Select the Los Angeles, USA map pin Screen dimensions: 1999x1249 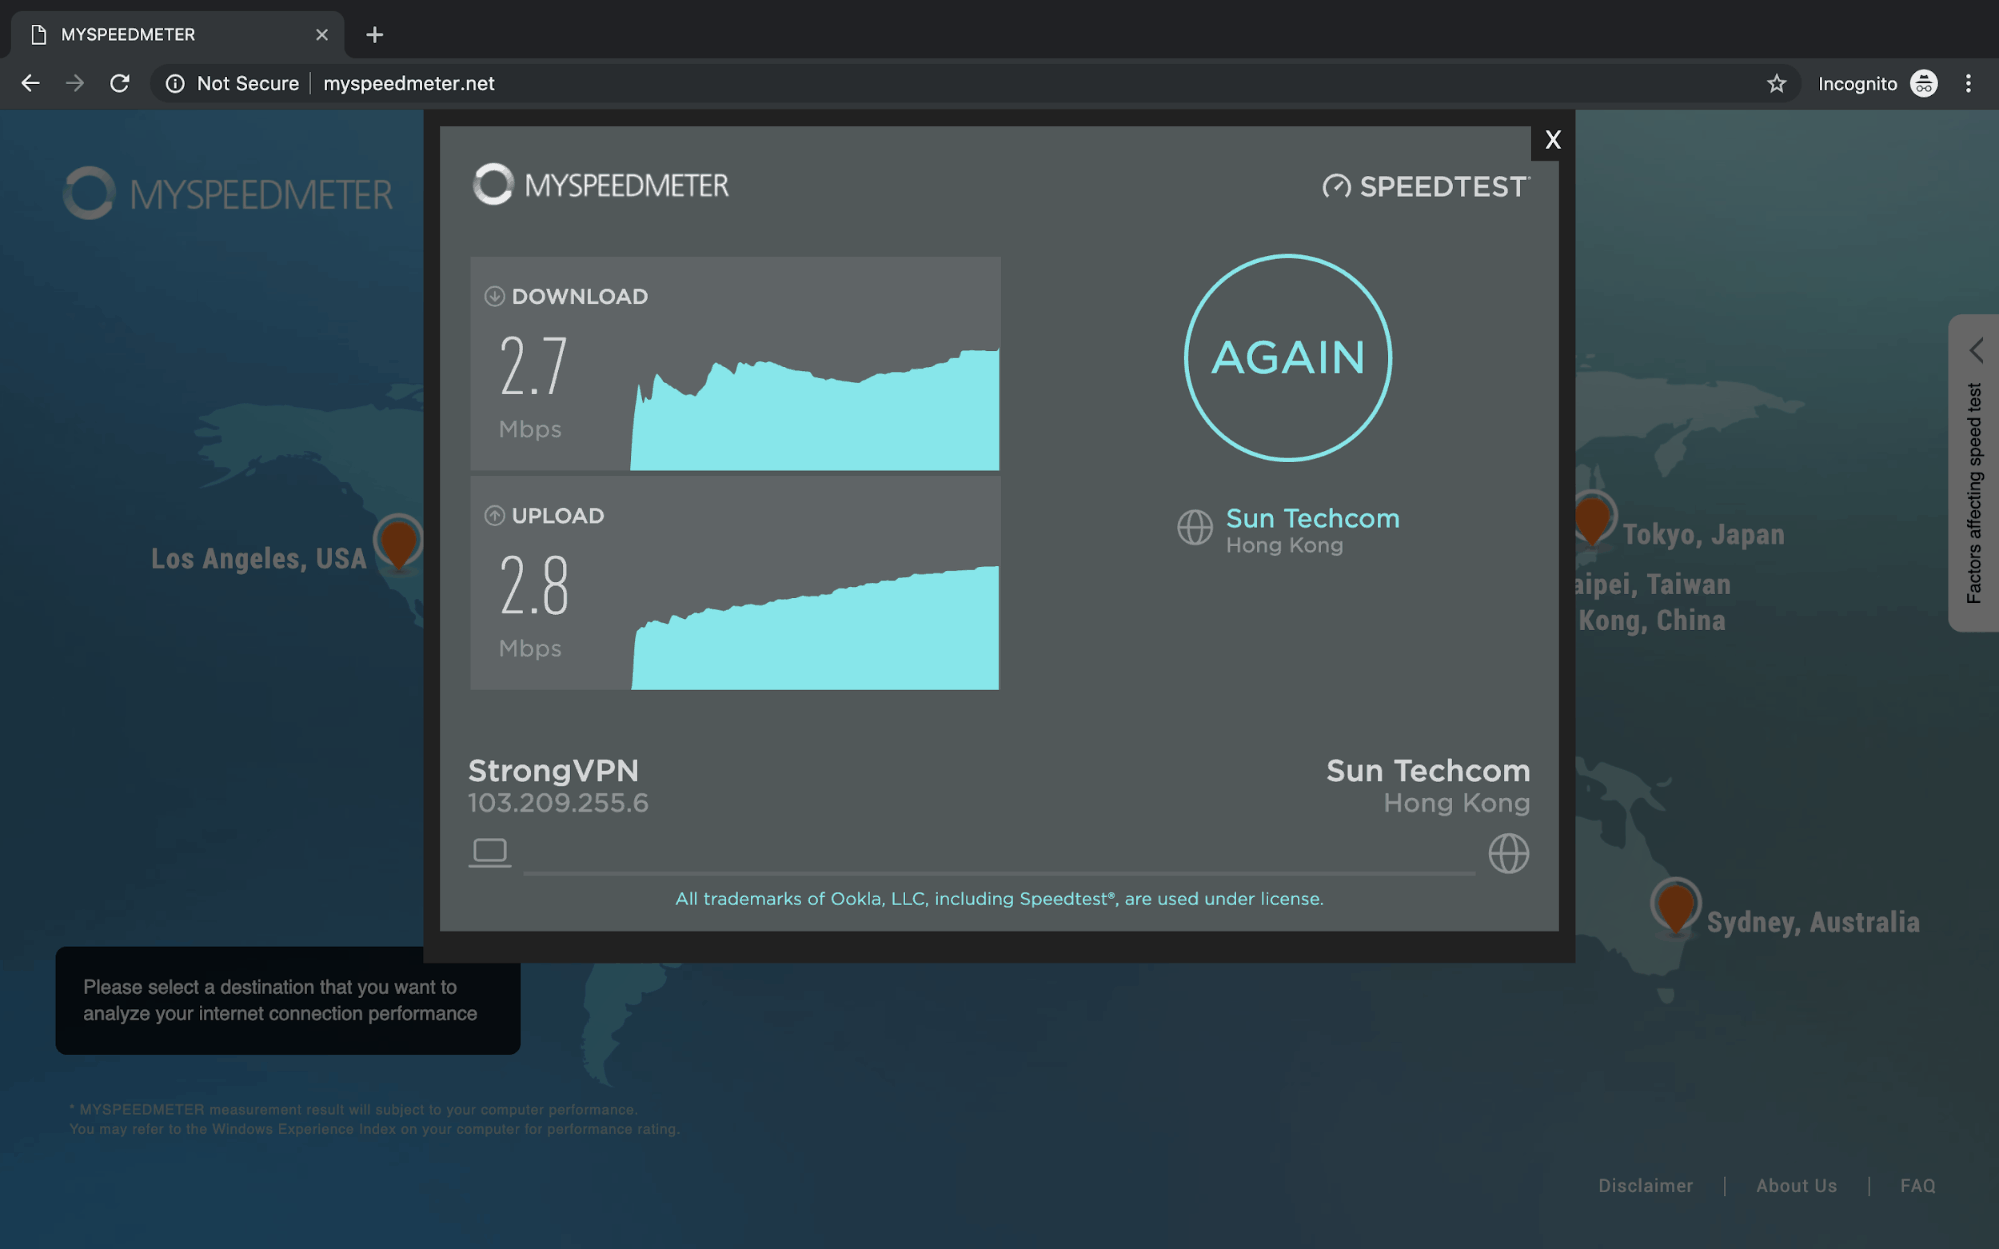[x=398, y=542]
